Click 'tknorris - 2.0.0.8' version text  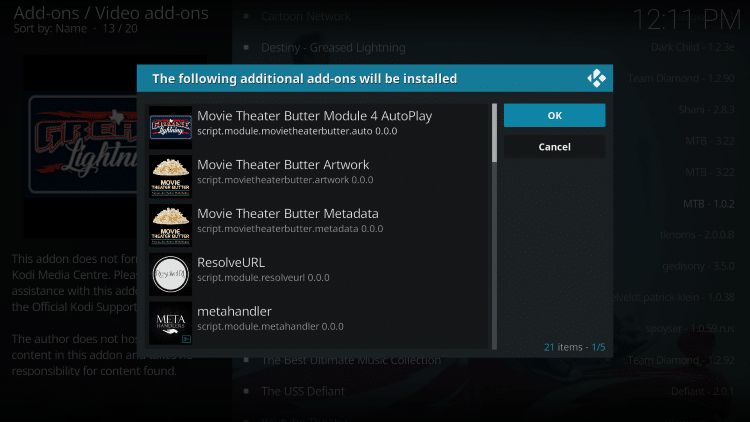[697, 235]
